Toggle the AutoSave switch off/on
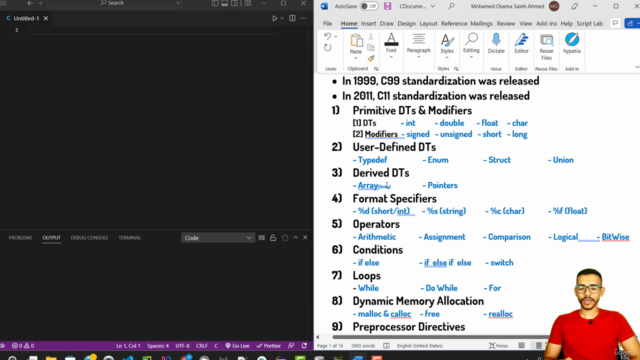The width and height of the screenshot is (640, 360). click(369, 6)
